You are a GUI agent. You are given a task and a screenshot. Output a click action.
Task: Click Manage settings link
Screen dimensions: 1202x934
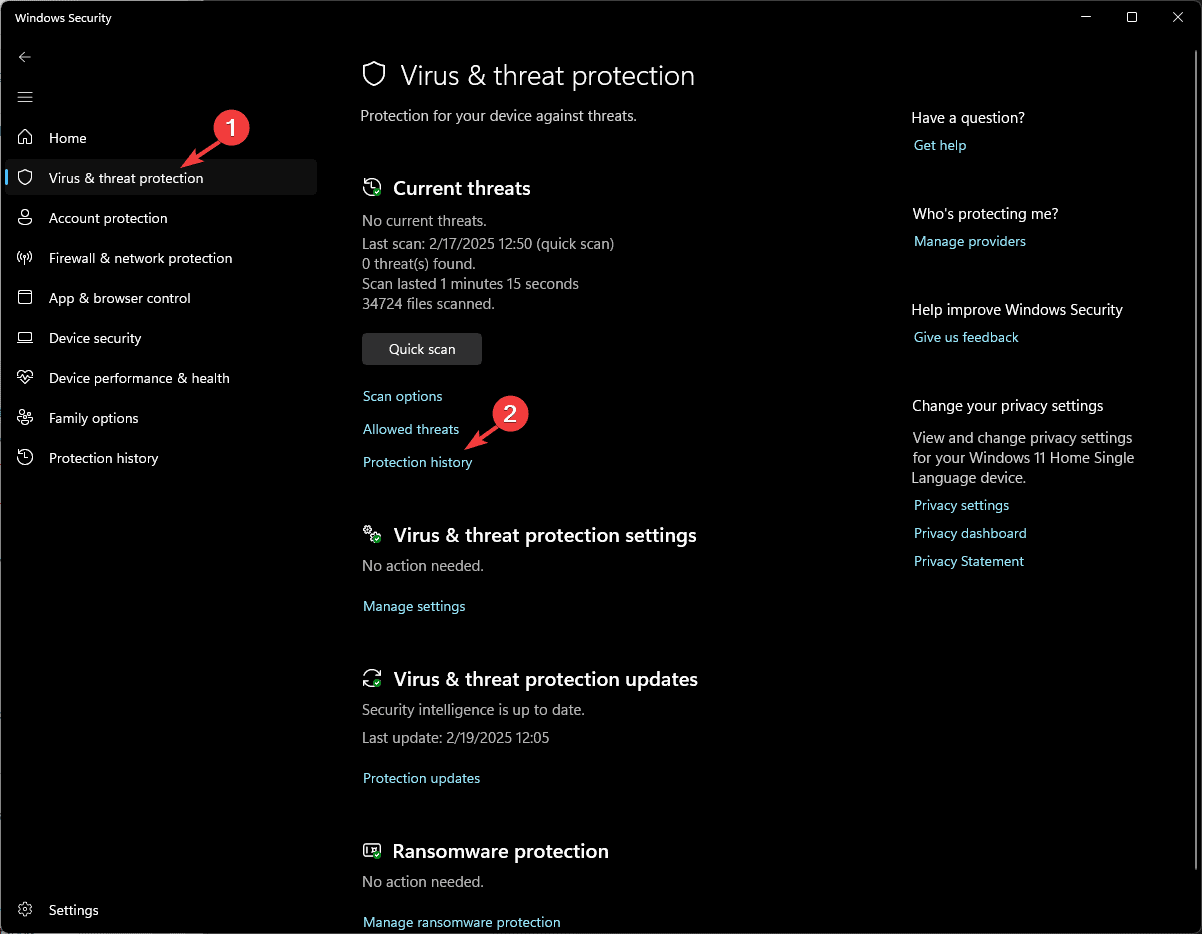(x=414, y=606)
